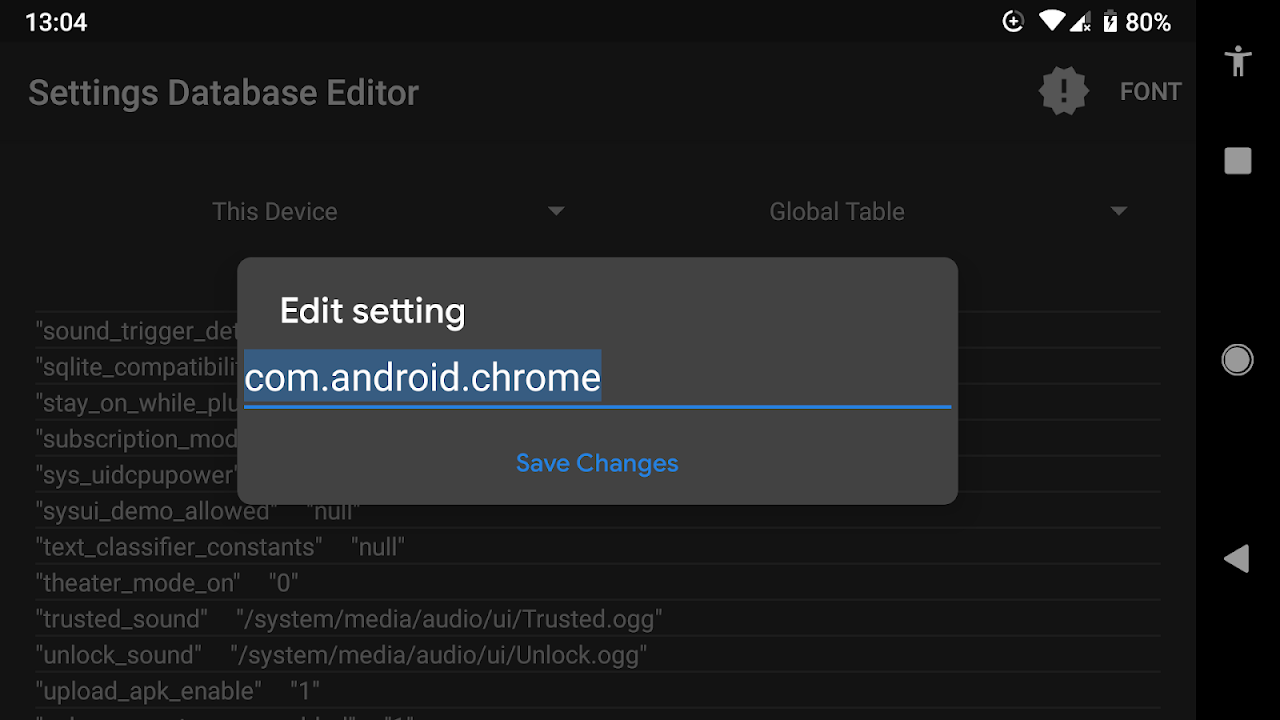Click the Wi-Fi status bar icon
Viewport: 1280px width, 720px height.
tap(1052, 21)
